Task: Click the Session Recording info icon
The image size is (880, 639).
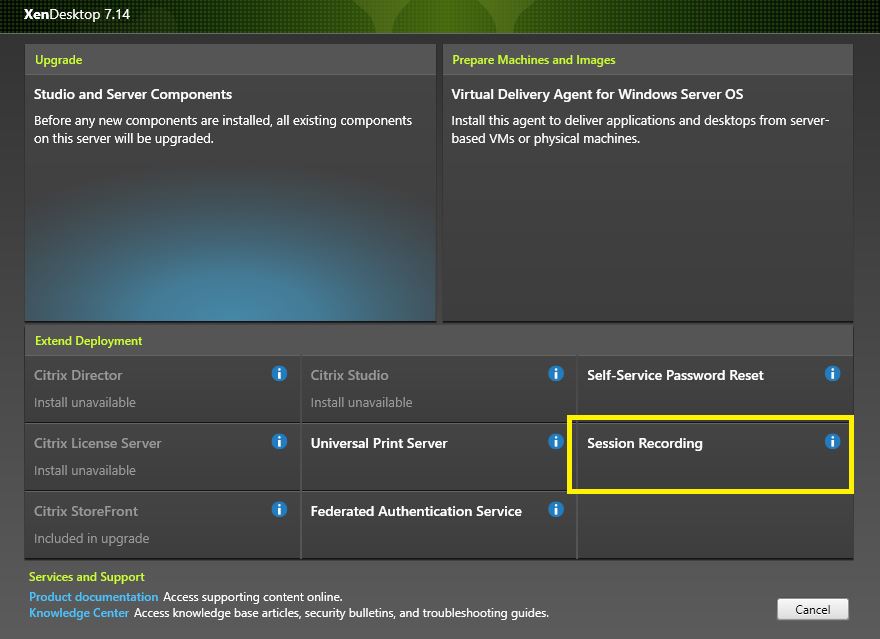Action: [832, 442]
